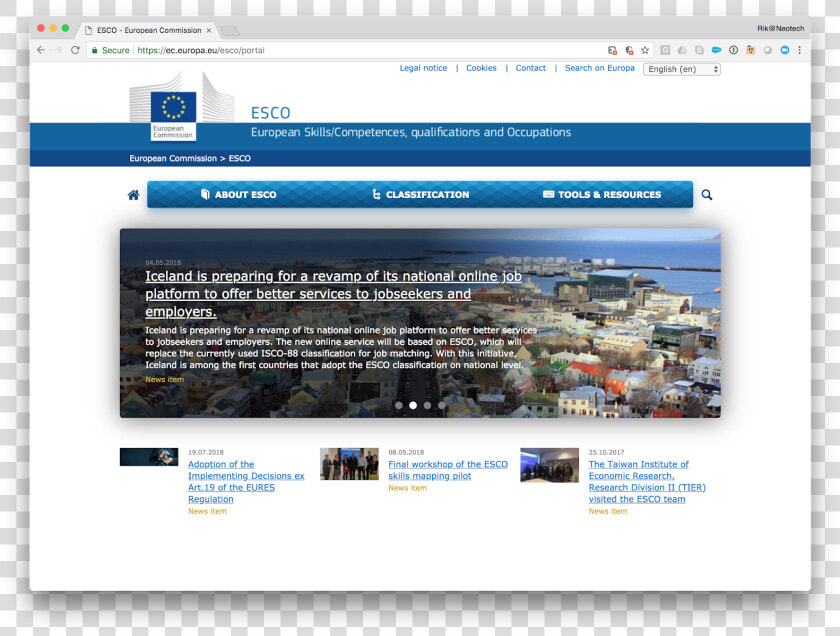Open The Taiwan Institute of Economic Research article
Viewport: 840px width, 636px height.
point(647,482)
